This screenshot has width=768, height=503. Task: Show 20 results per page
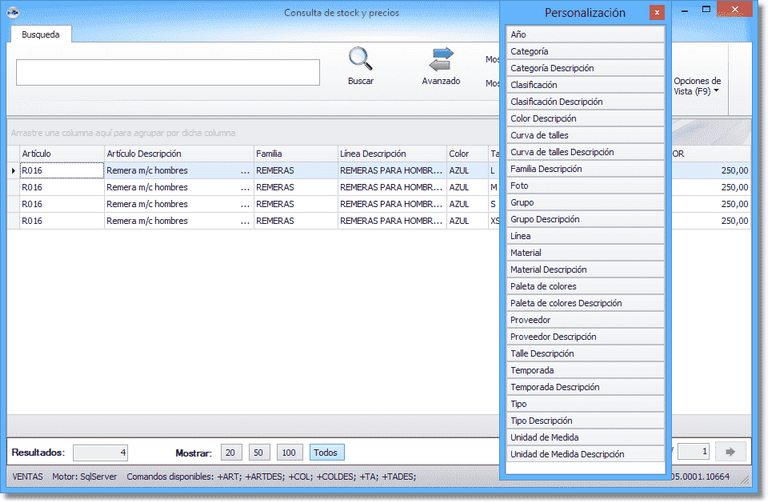(x=231, y=452)
